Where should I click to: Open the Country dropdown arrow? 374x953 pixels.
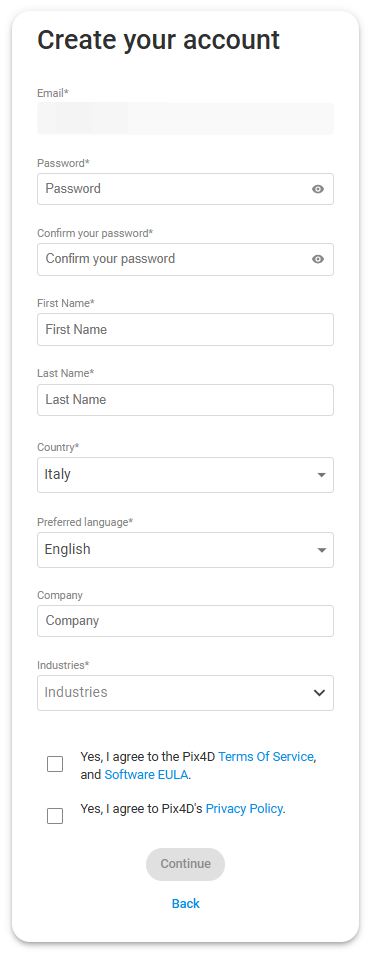[x=322, y=475]
